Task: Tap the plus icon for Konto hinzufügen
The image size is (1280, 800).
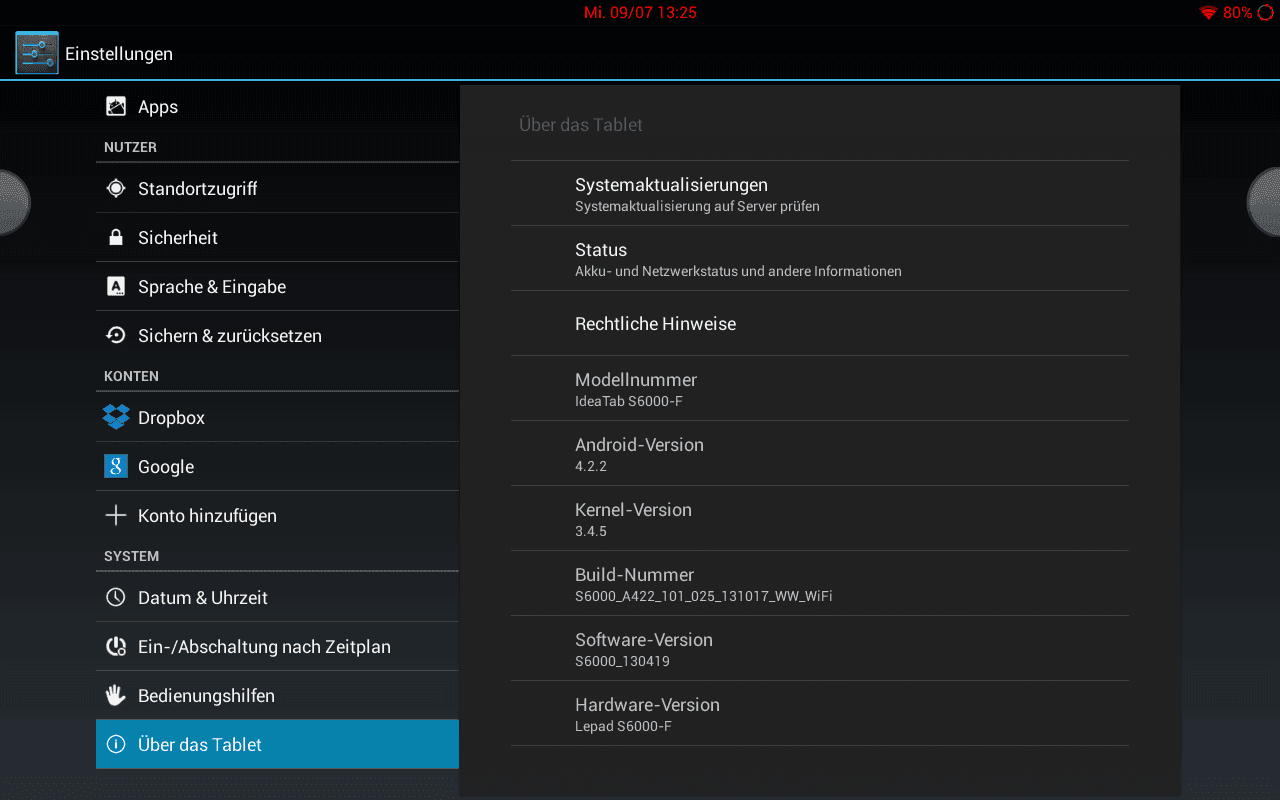Action: pos(116,516)
